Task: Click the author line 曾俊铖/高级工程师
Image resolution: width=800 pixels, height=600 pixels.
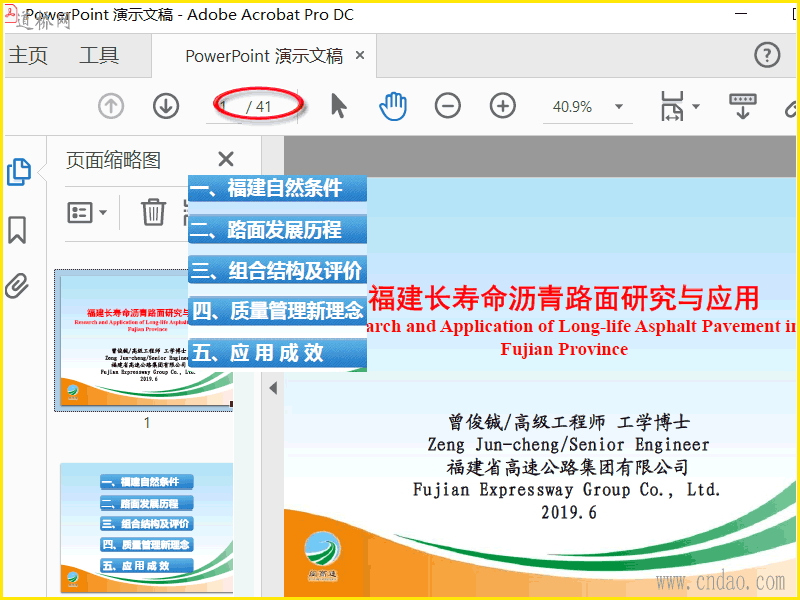Action: click(x=526, y=422)
